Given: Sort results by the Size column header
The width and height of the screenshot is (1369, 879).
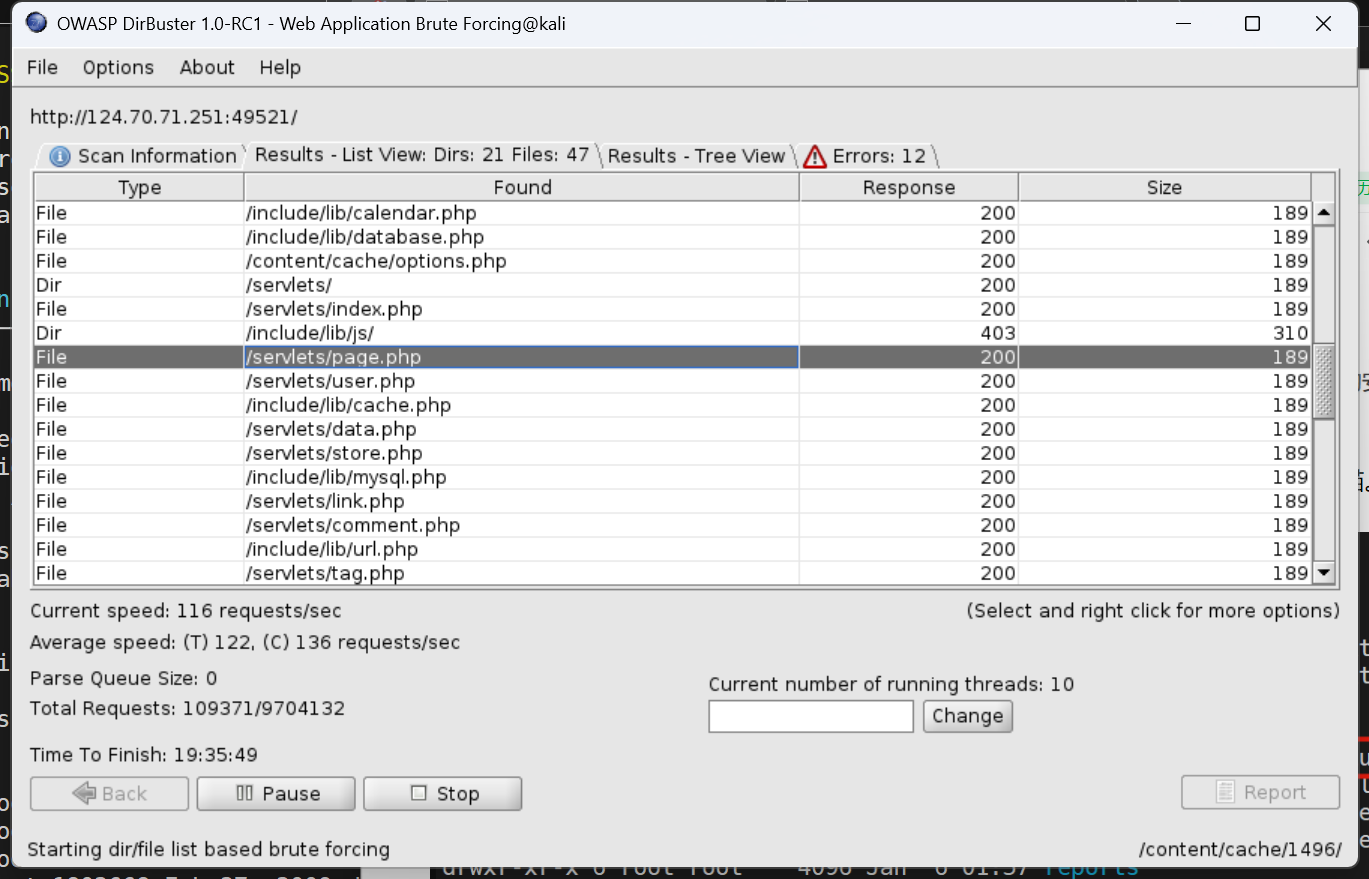Looking at the screenshot, I should point(1164,187).
